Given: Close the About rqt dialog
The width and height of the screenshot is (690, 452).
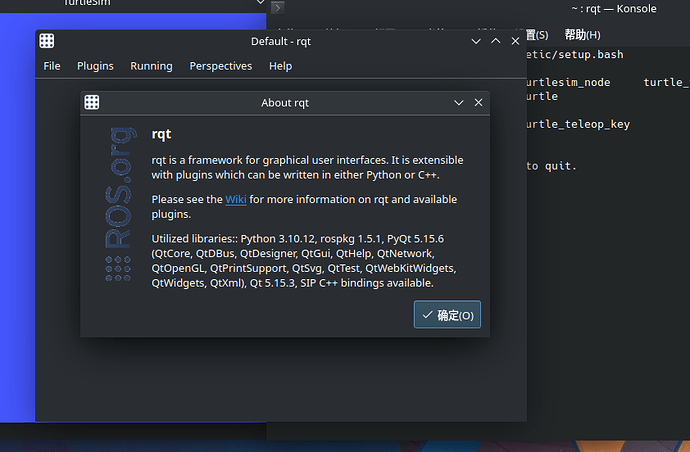Looking at the screenshot, I should click(x=478, y=103).
